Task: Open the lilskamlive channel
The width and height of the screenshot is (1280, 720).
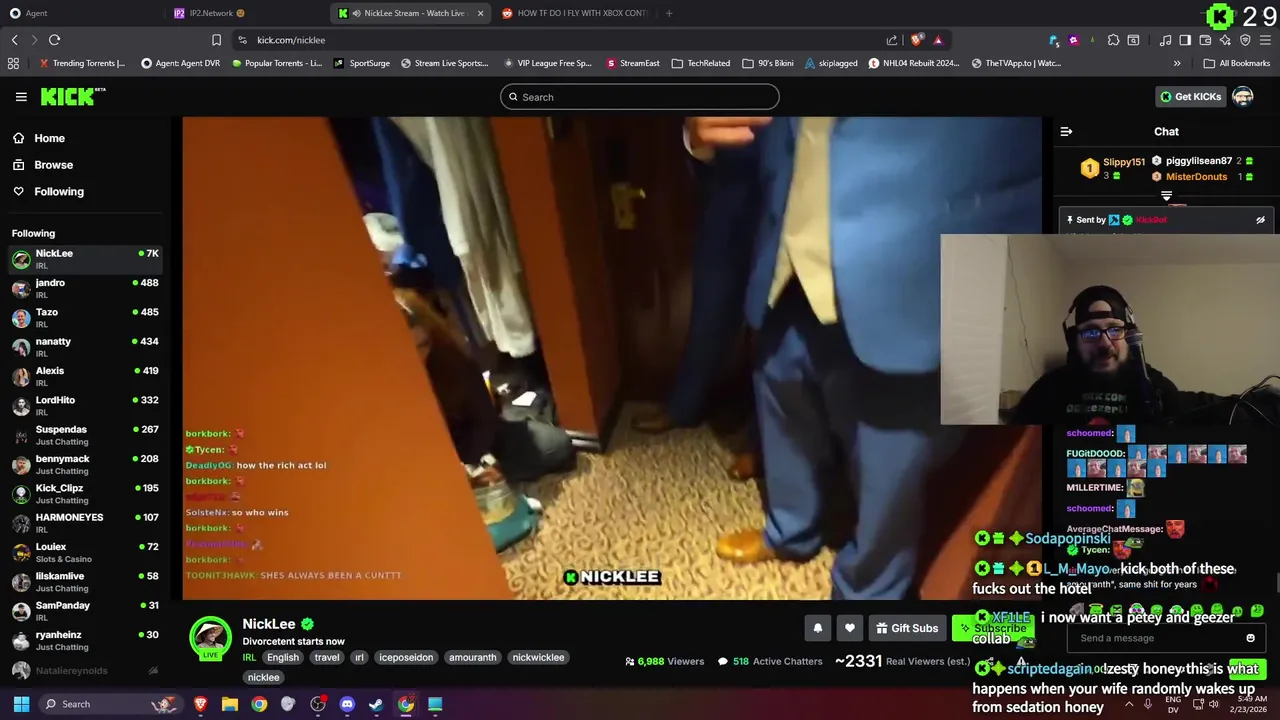Action: coord(86,581)
